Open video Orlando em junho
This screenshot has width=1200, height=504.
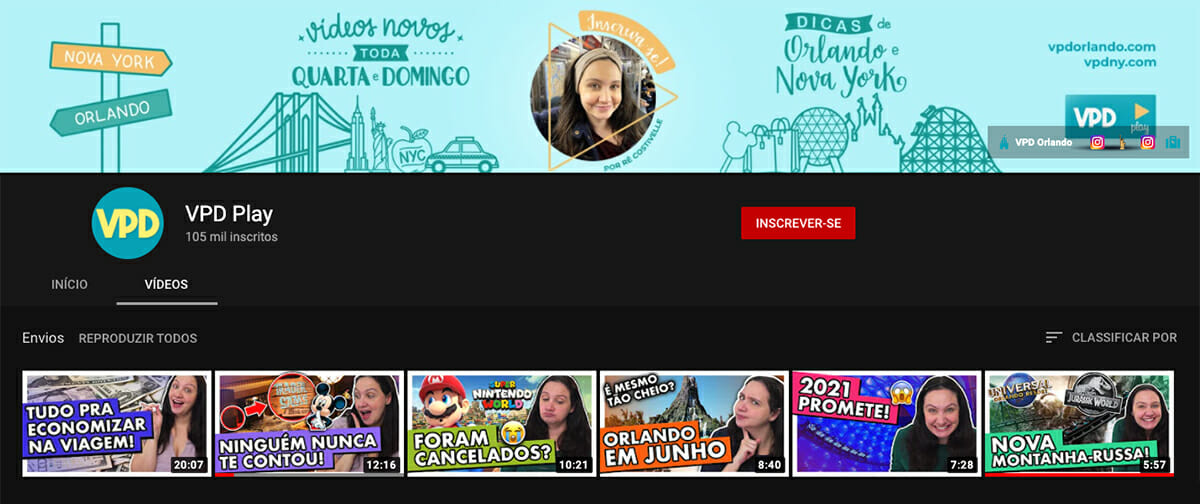click(694, 424)
